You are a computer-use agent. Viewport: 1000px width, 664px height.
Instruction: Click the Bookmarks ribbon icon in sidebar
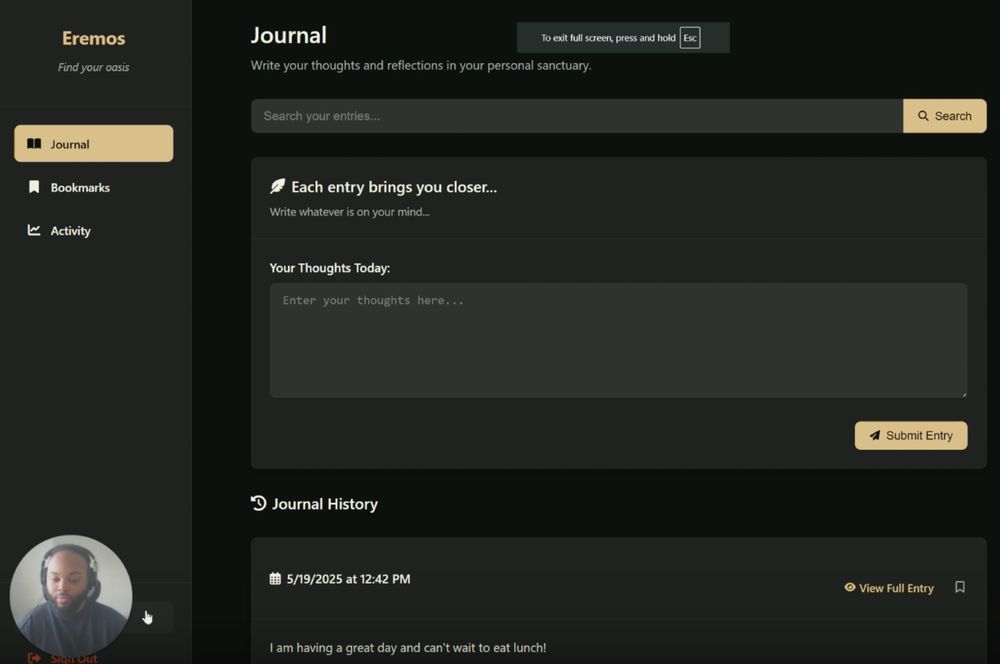pos(34,187)
